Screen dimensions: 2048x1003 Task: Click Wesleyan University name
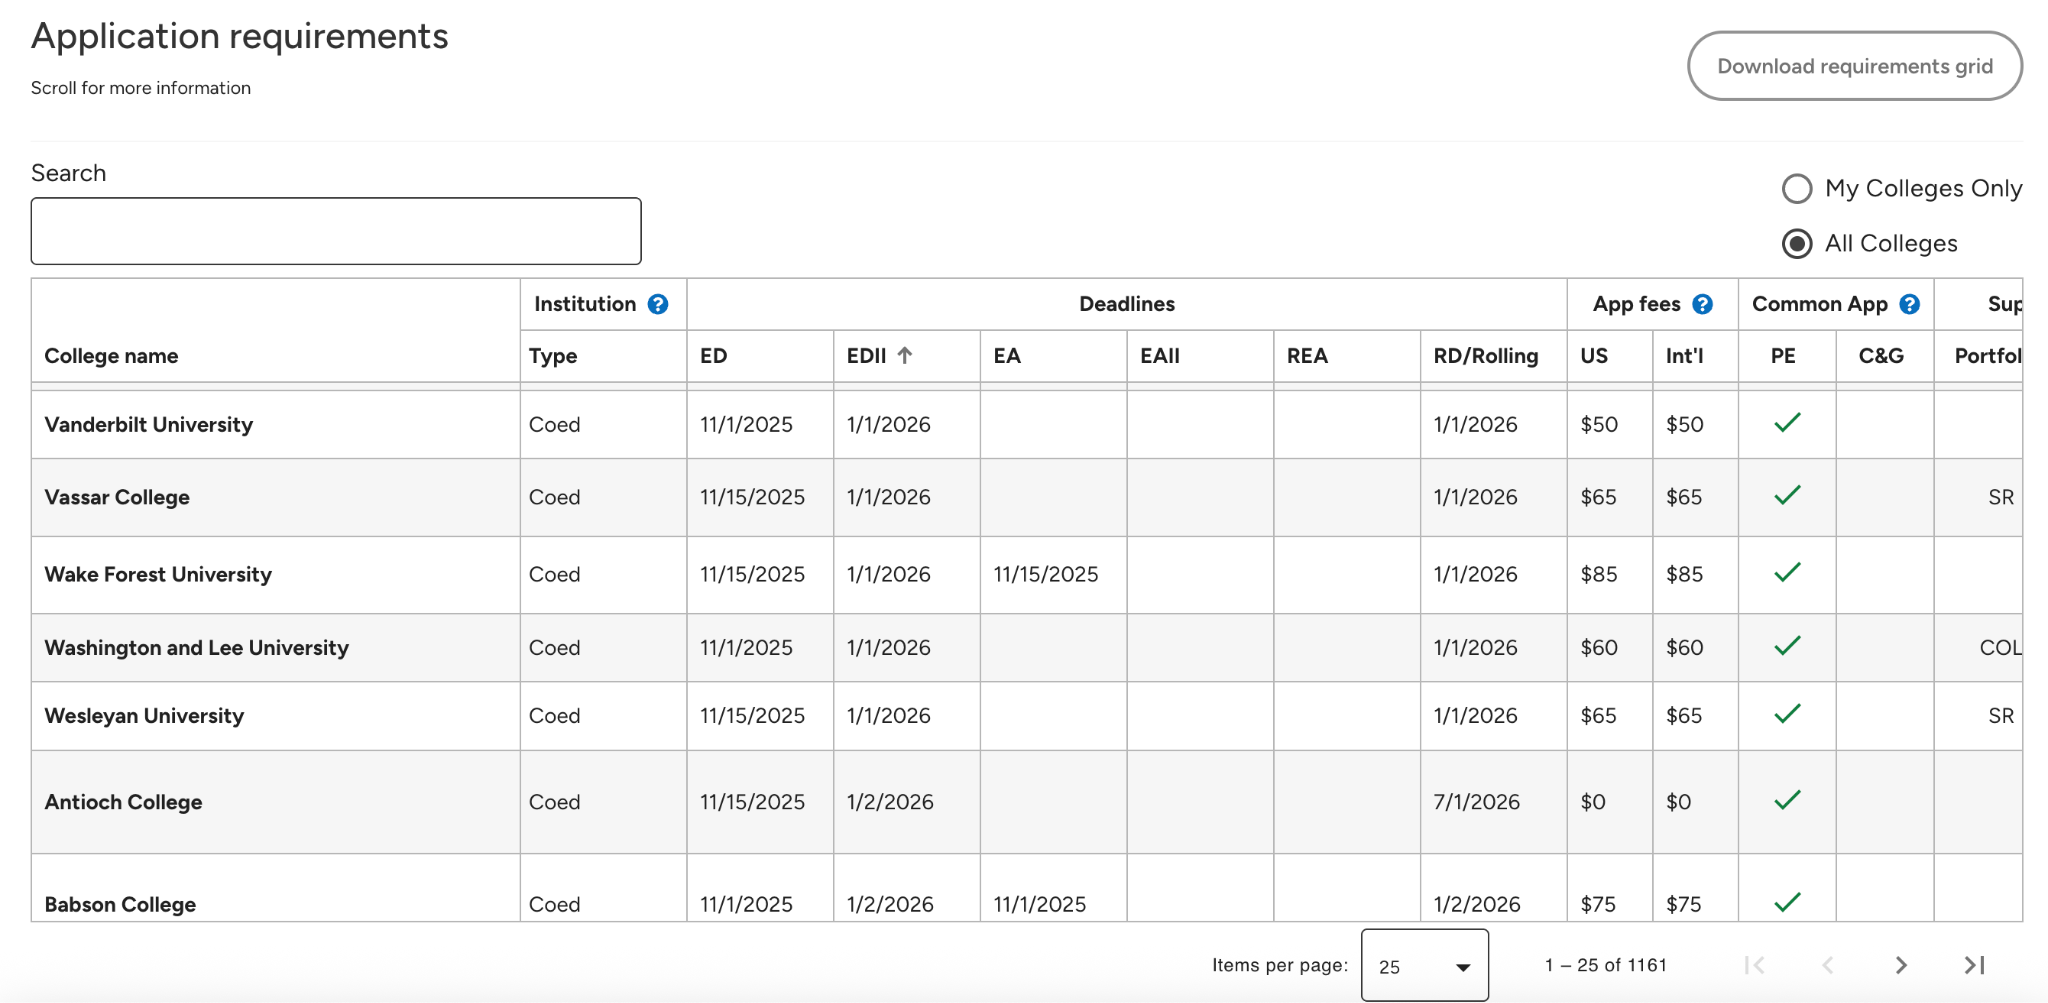pyautogui.click(x=144, y=716)
